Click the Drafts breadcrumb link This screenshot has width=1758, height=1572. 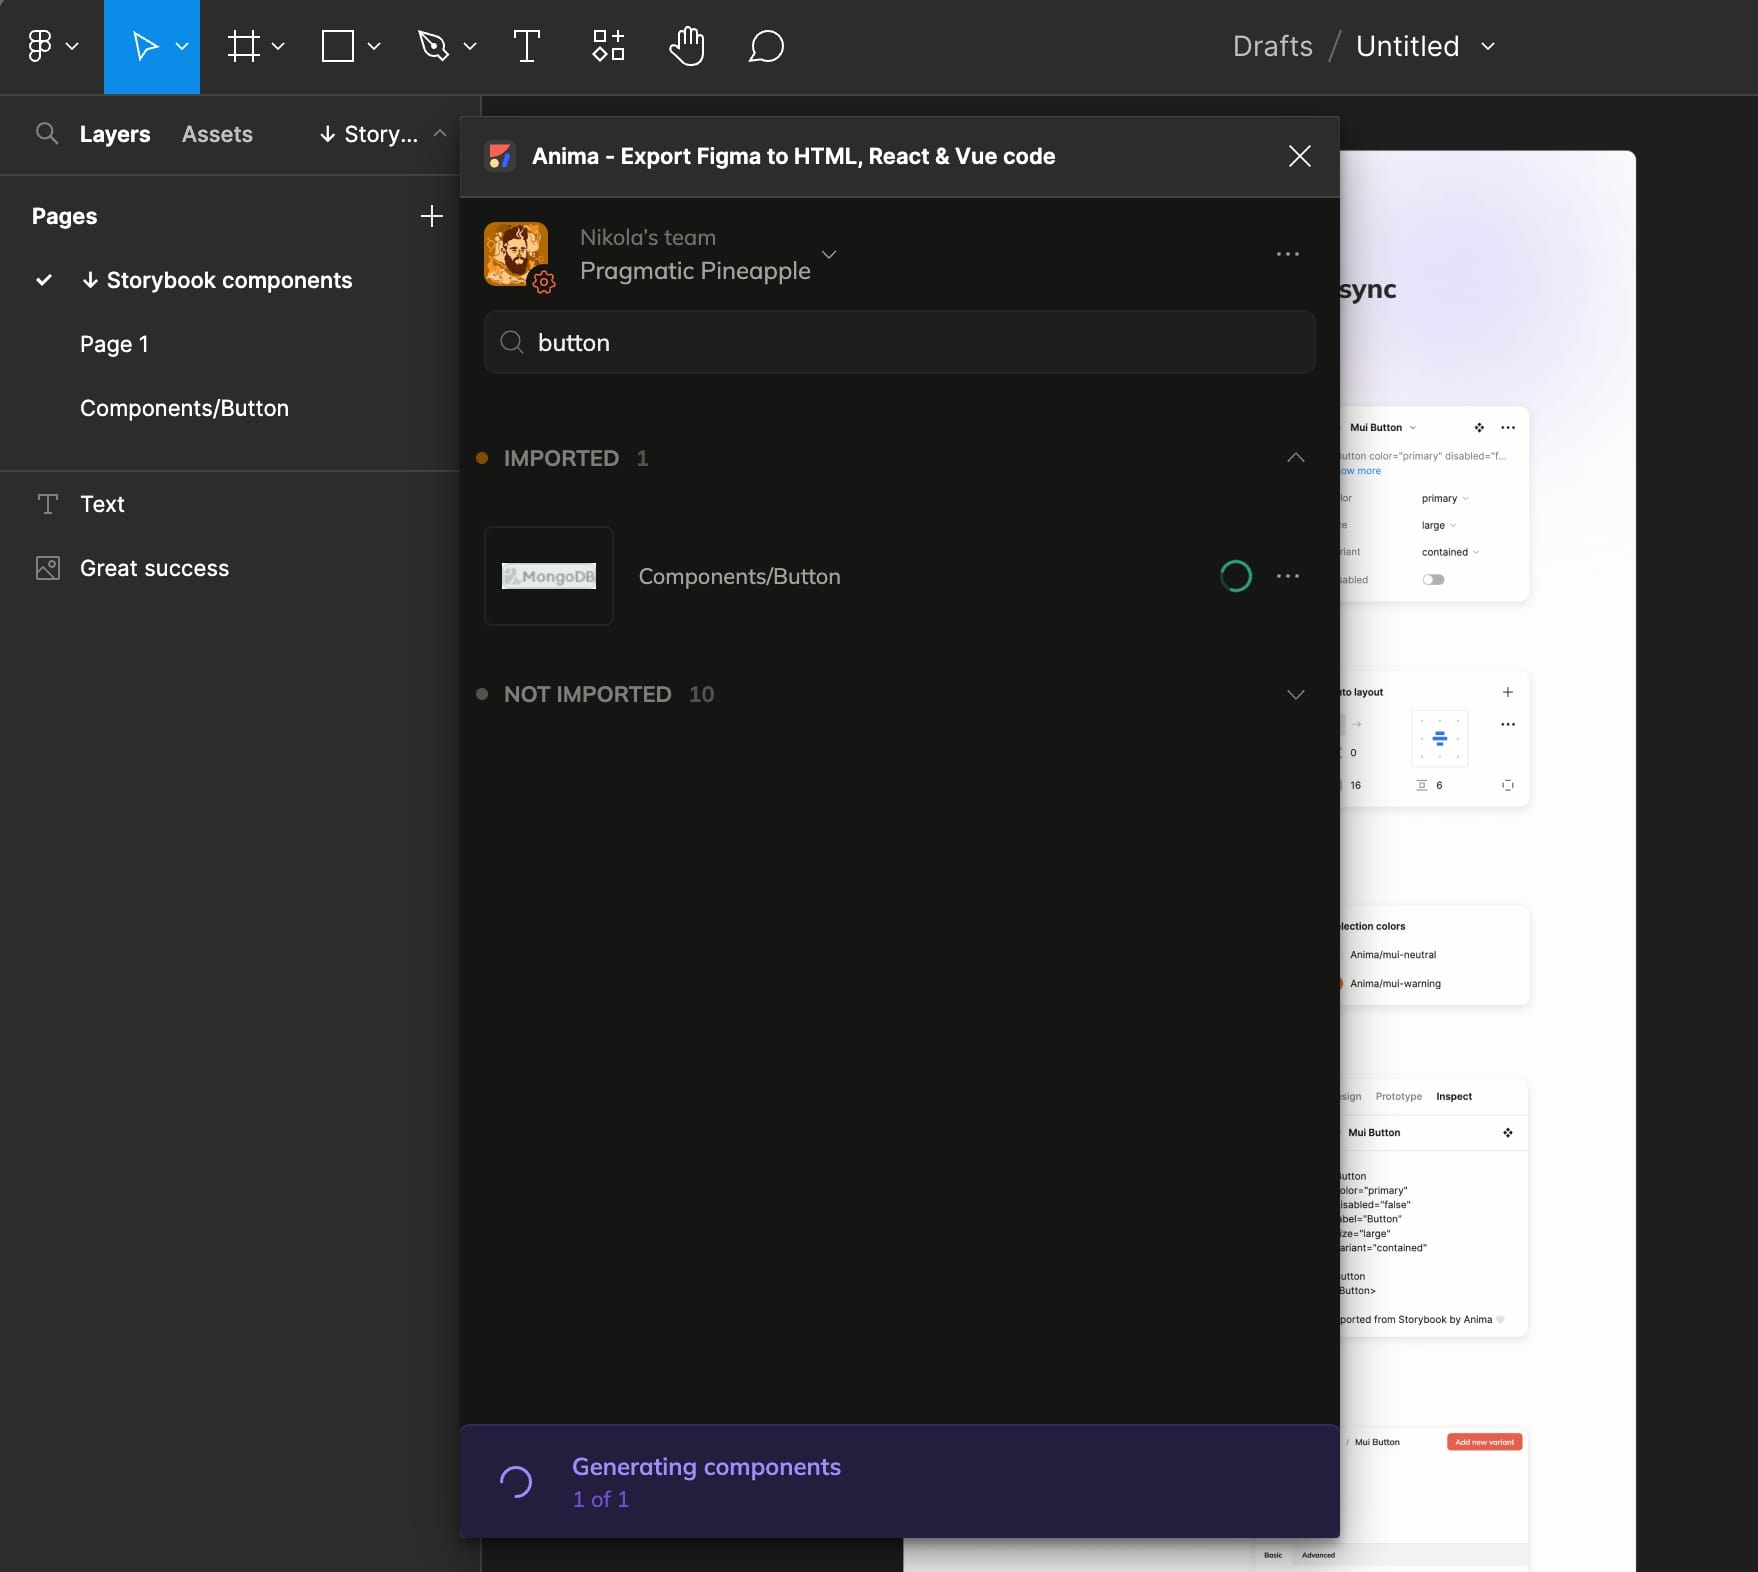[1272, 46]
